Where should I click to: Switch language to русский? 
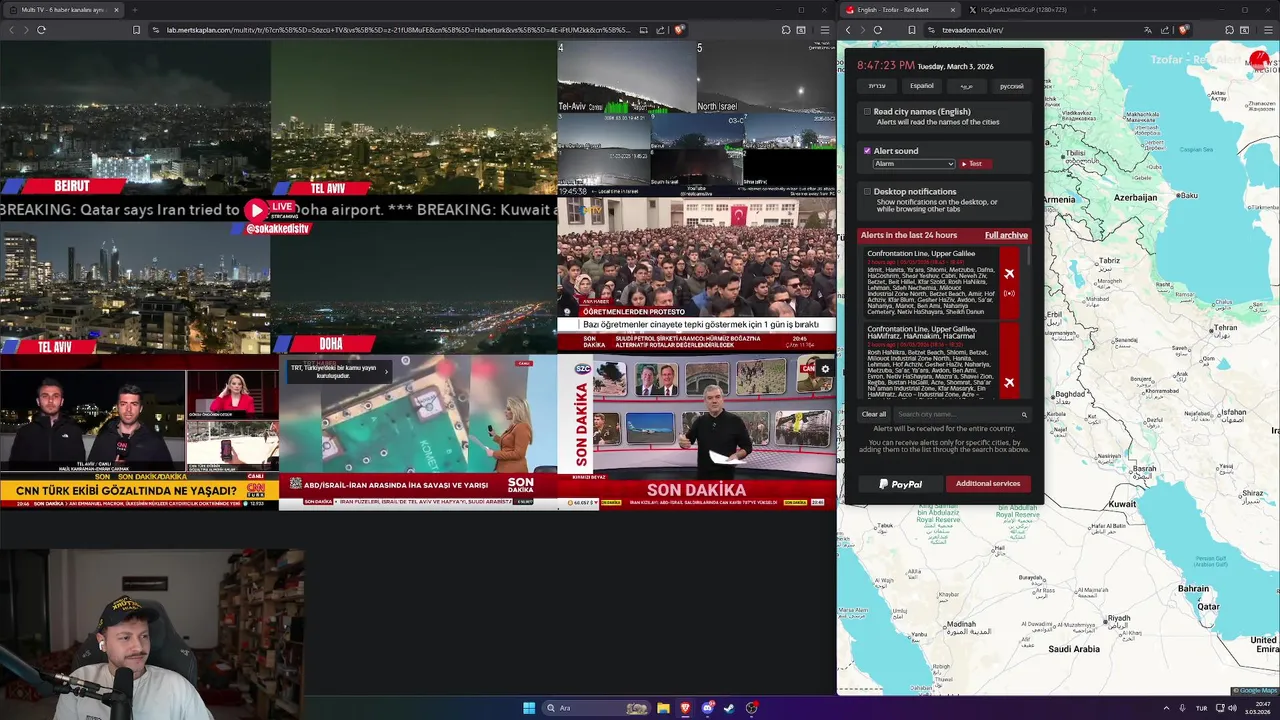point(1012,86)
